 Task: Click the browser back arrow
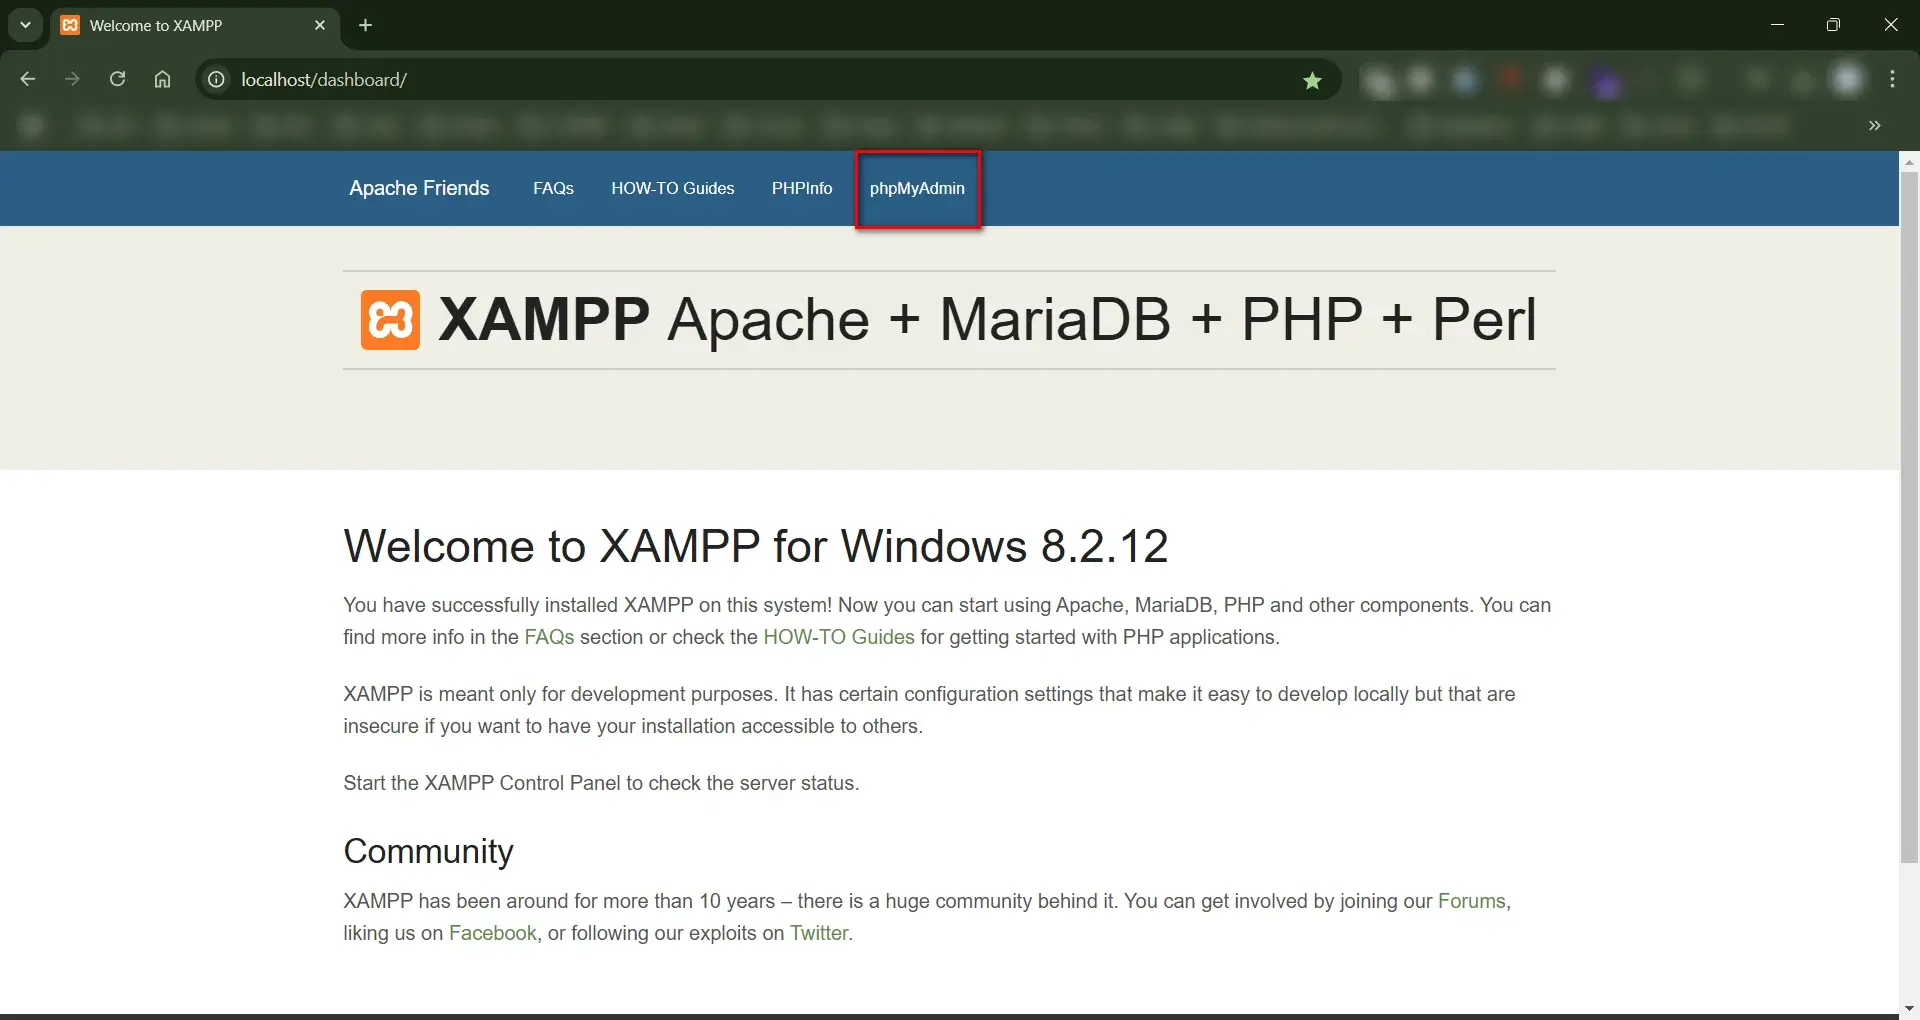[27, 79]
